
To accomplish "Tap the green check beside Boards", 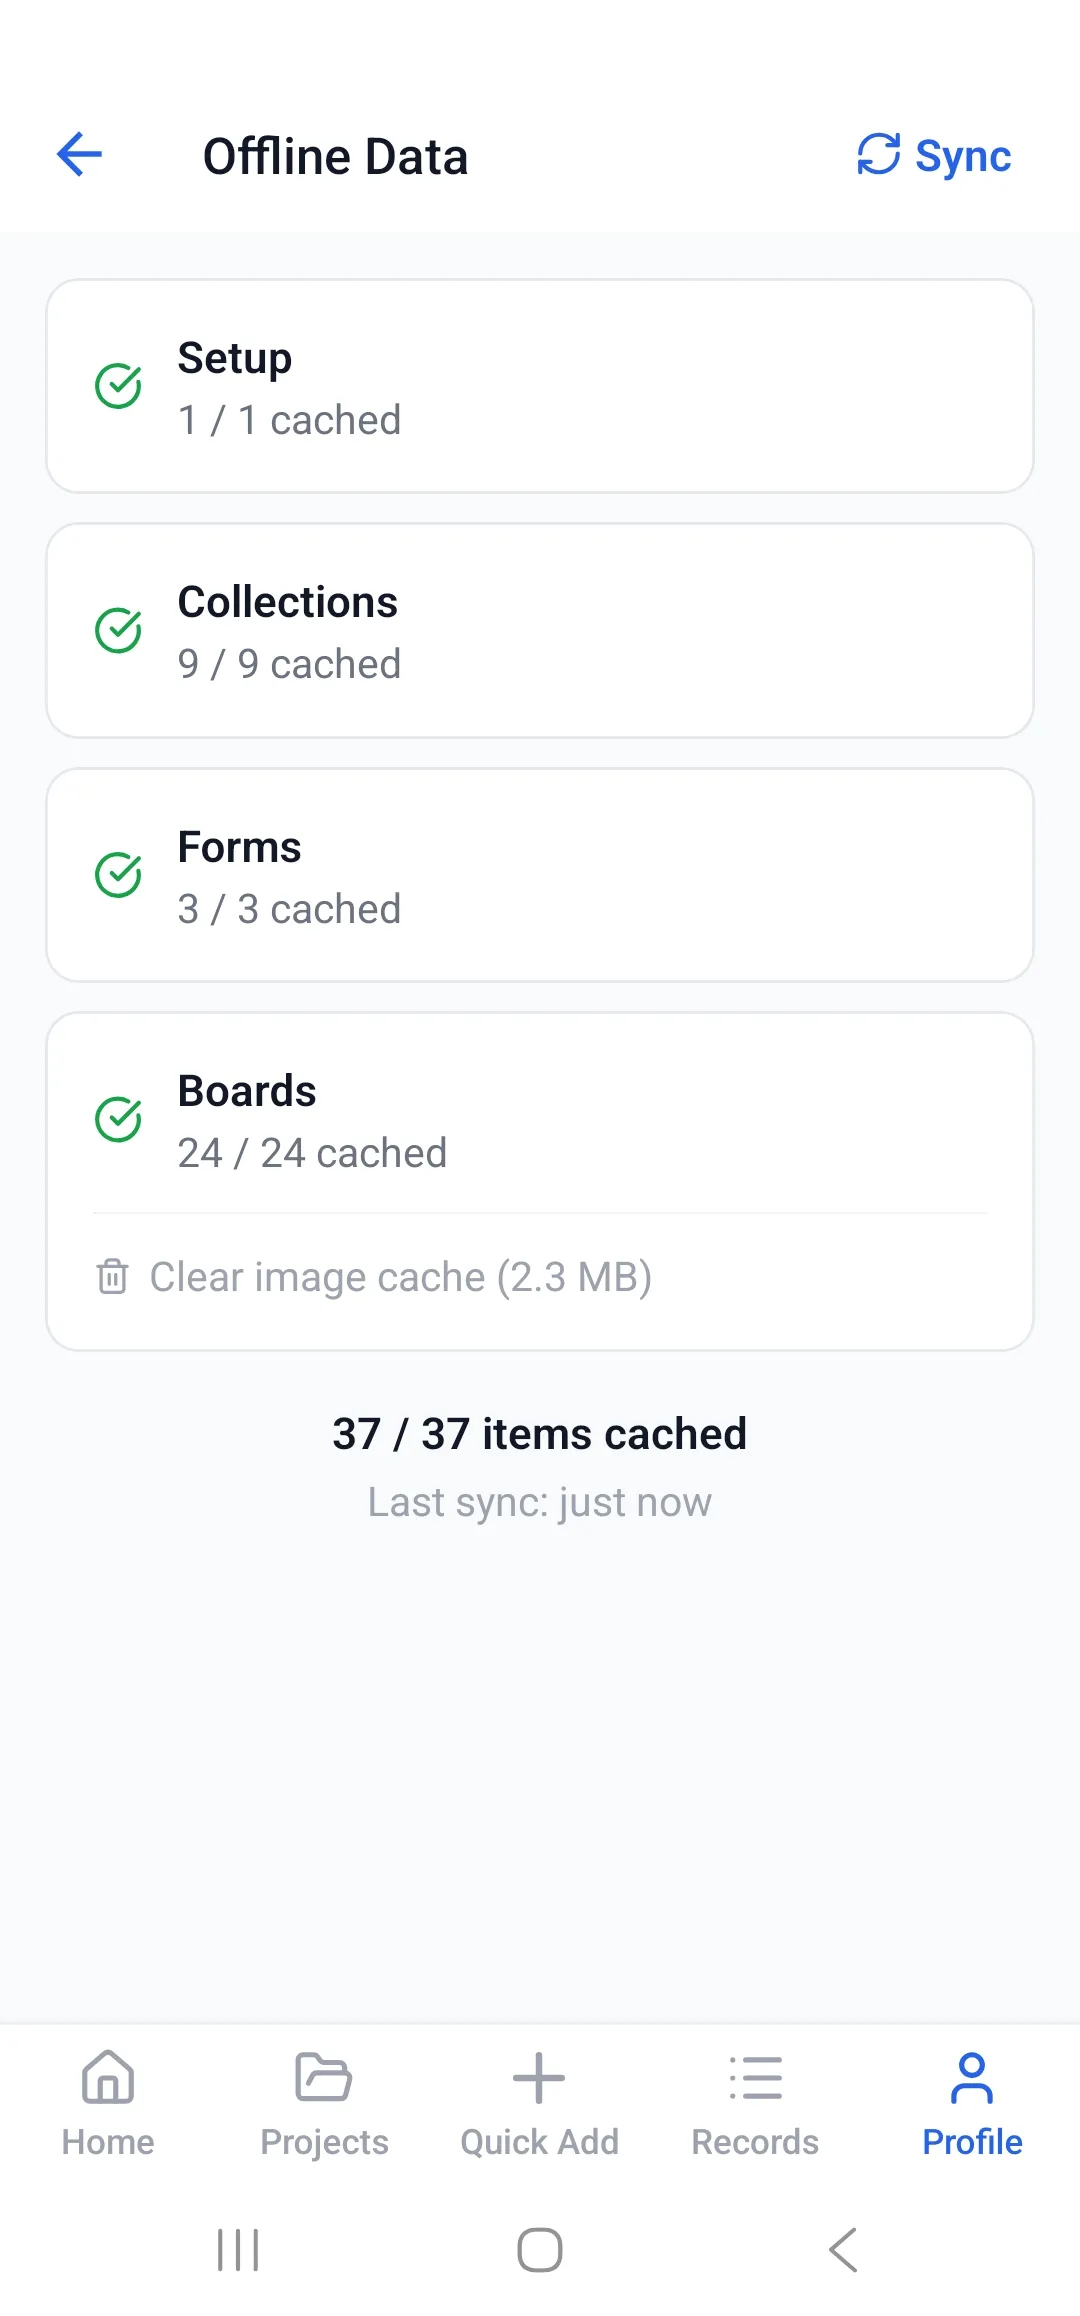I will coord(118,1119).
